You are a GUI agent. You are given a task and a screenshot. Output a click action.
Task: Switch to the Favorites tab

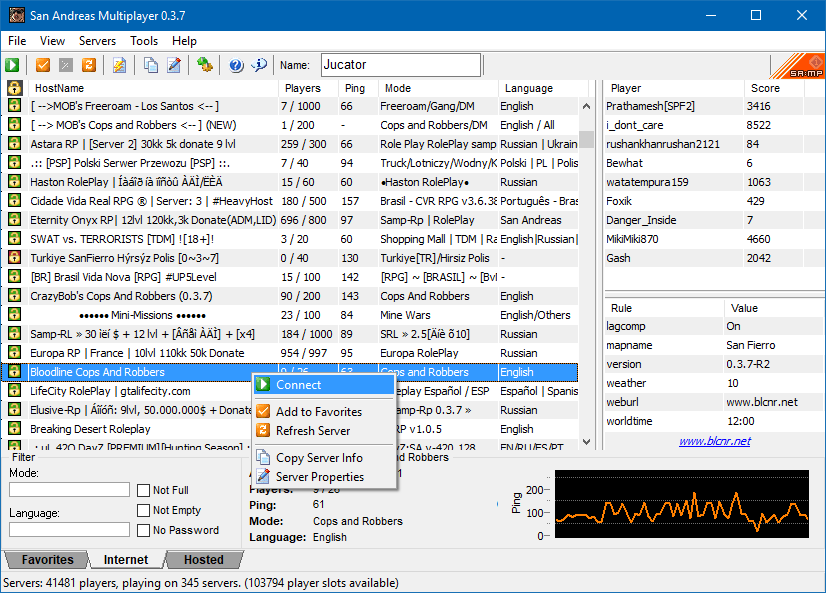click(x=47, y=559)
